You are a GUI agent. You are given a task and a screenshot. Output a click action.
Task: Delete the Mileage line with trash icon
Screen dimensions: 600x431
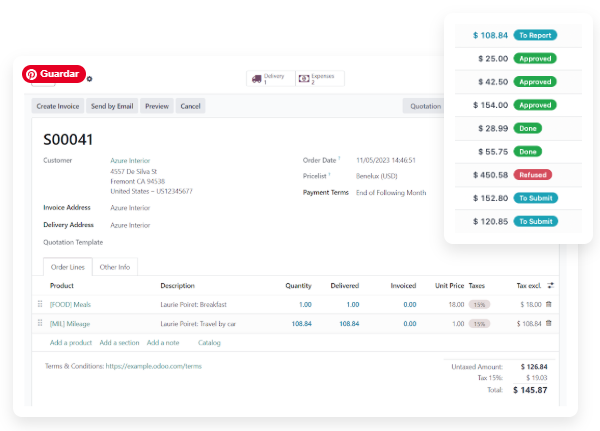click(548, 324)
